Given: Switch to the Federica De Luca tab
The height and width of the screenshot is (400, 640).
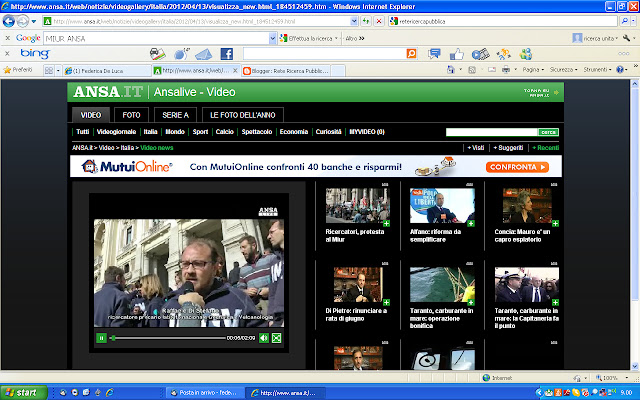Looking at the screenshot, I should pos(108,71).
